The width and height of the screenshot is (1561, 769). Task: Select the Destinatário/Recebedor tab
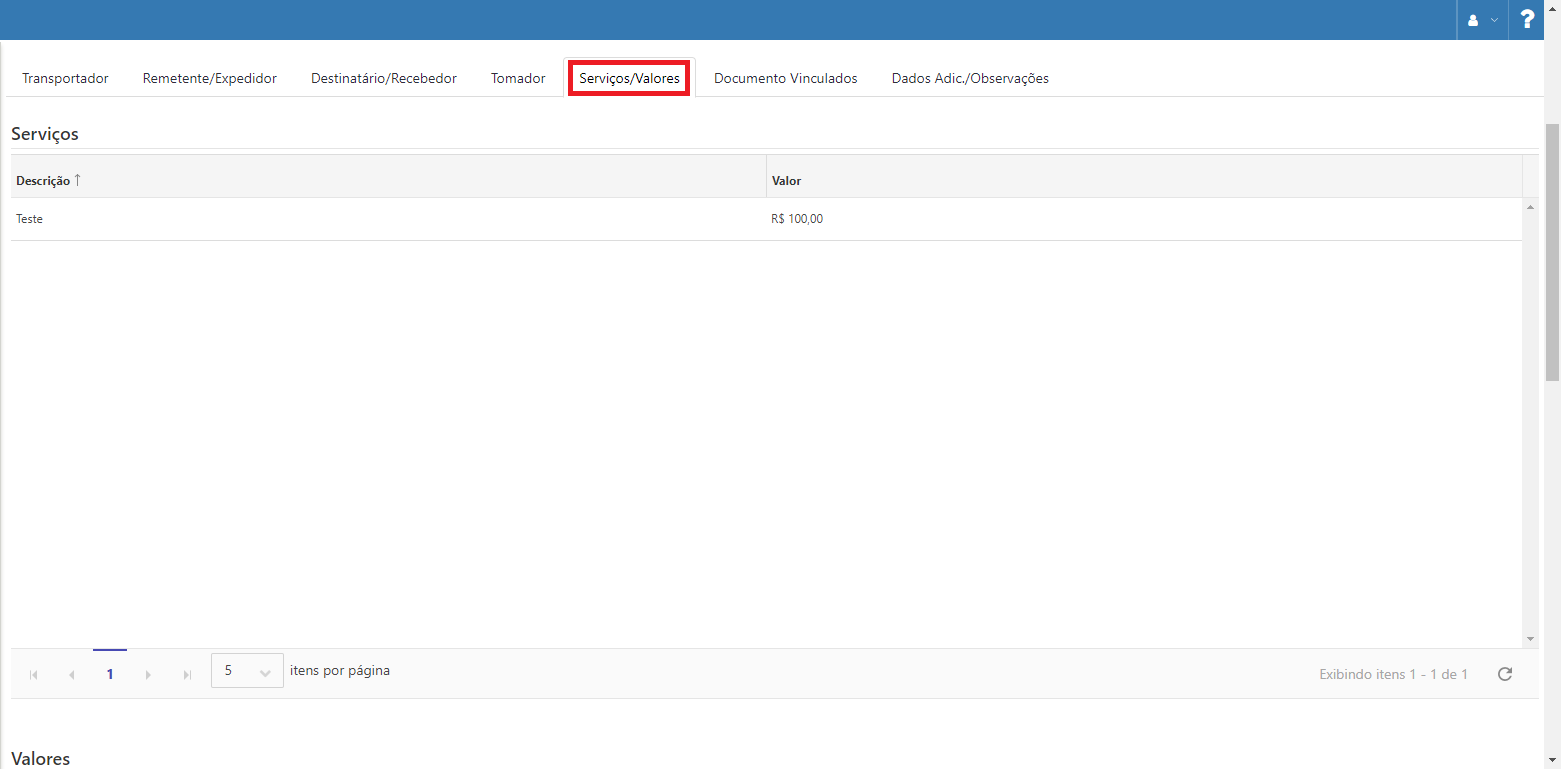coord(383,78)
